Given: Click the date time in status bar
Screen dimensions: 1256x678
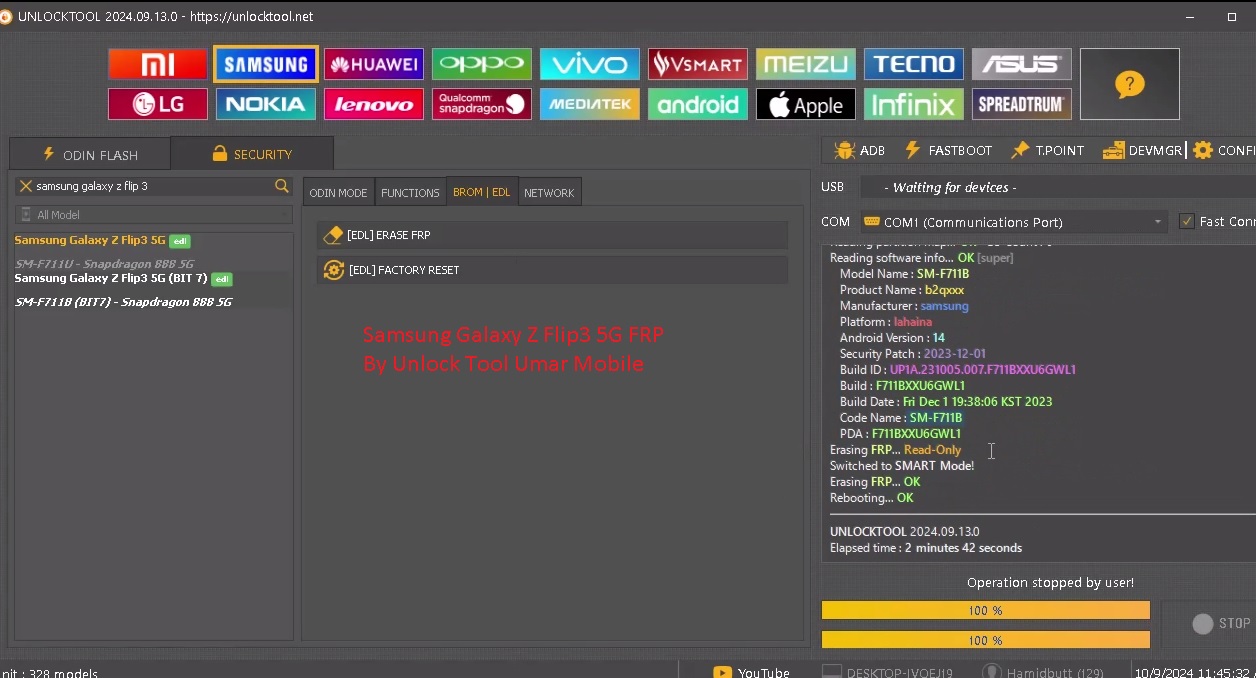Looking at the screenshot, I should (x=1193, y=673).
